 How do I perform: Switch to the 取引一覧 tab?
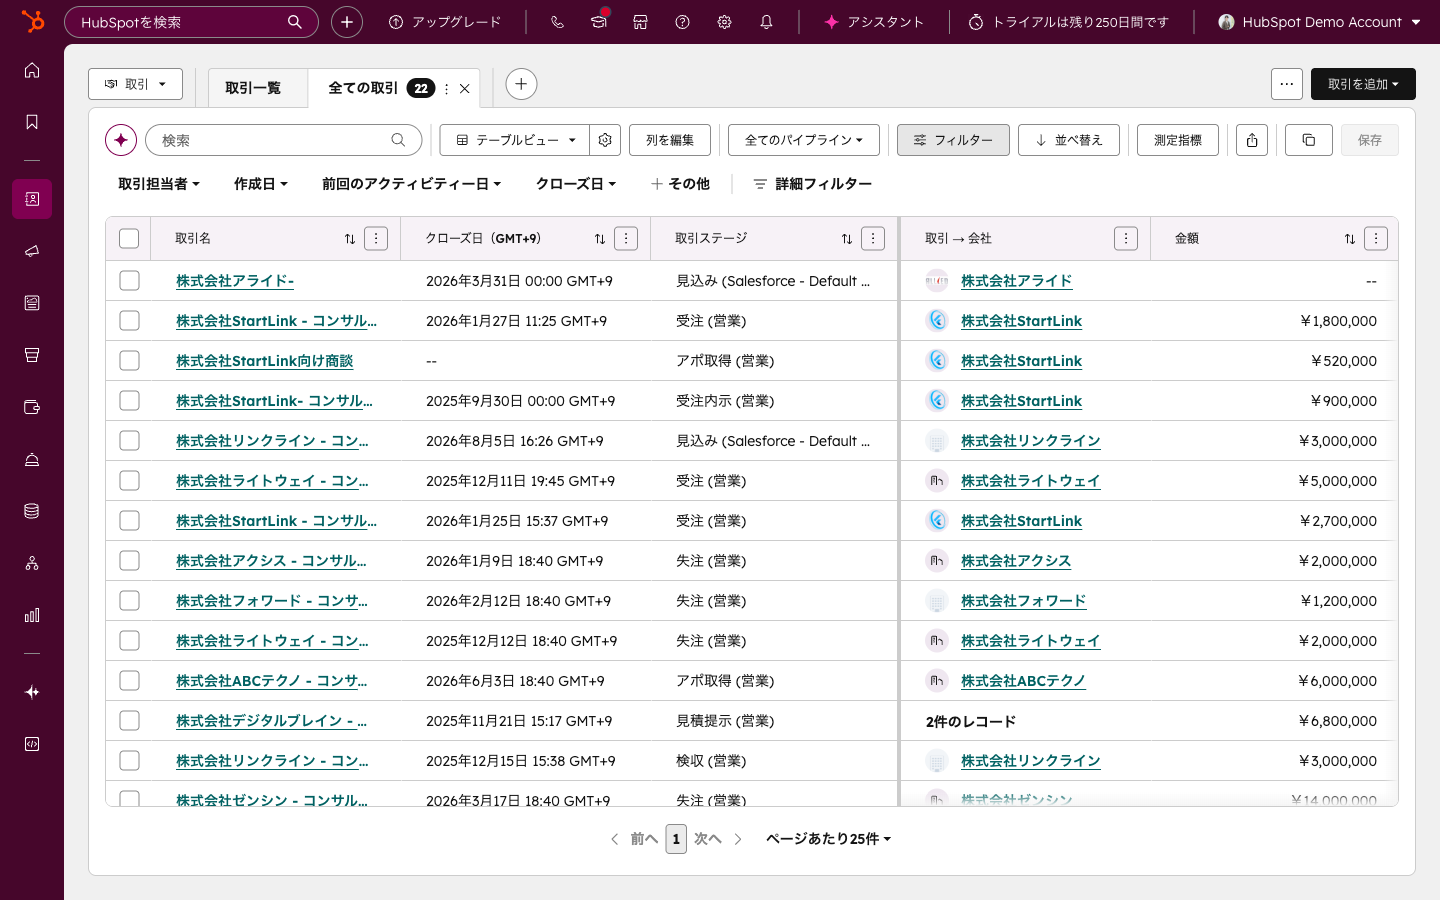pyautogui.click(x=253, y=88)
